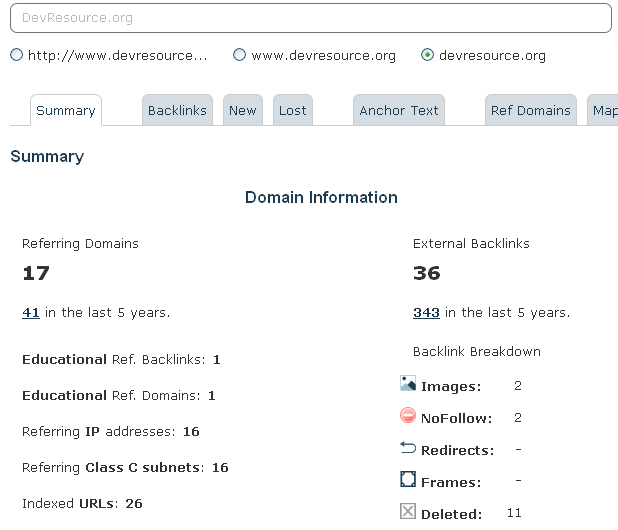Select the www.devresource.org radio option

(240, 55)
